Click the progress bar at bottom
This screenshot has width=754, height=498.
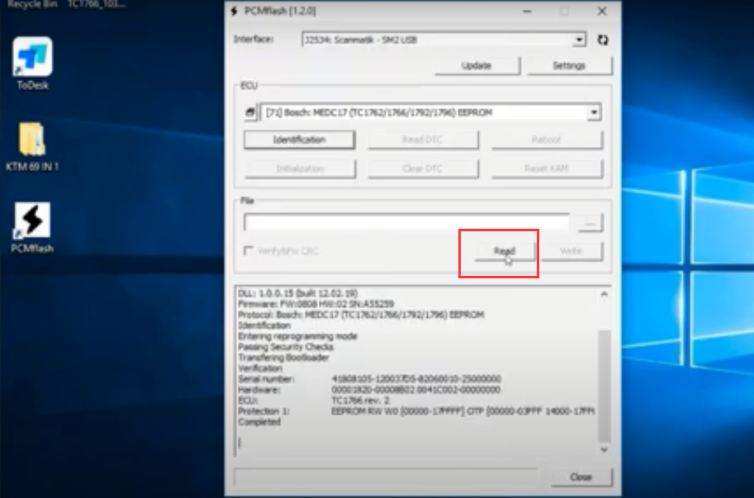point(386,477)
